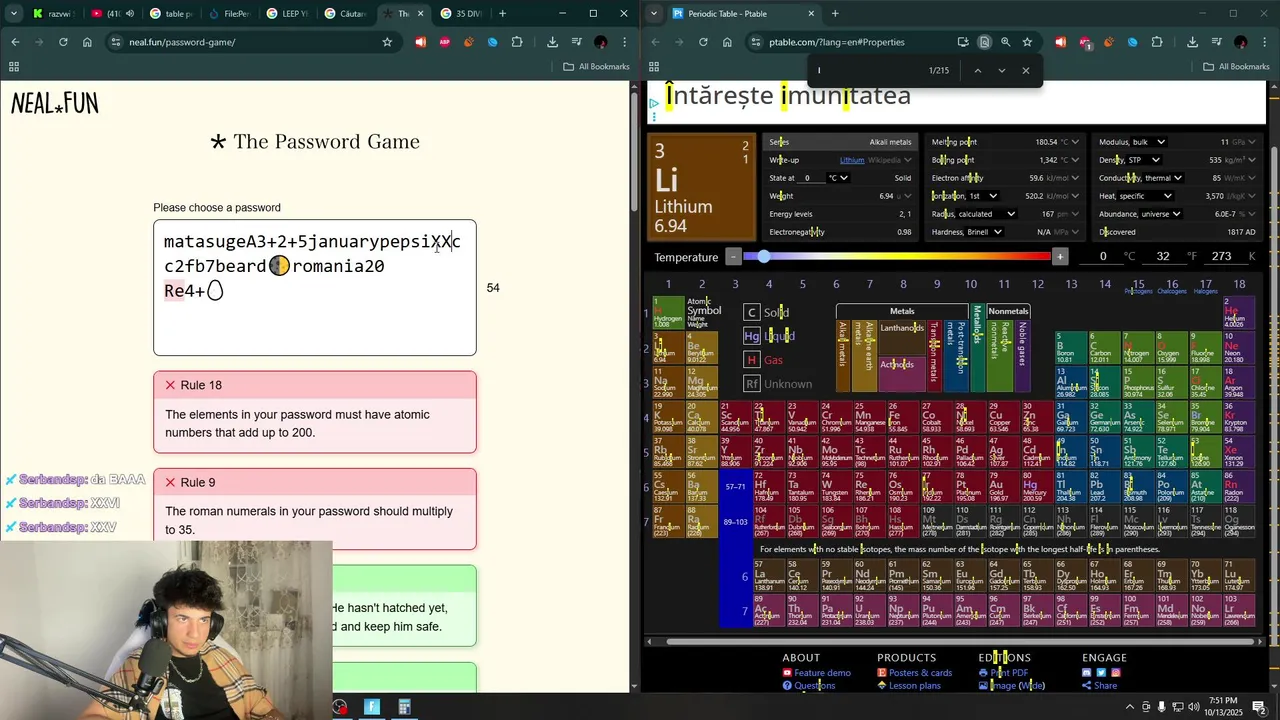The image size is (1280, 720).
Task: Toggle Solid state legend box
Action: click(752, 312)
